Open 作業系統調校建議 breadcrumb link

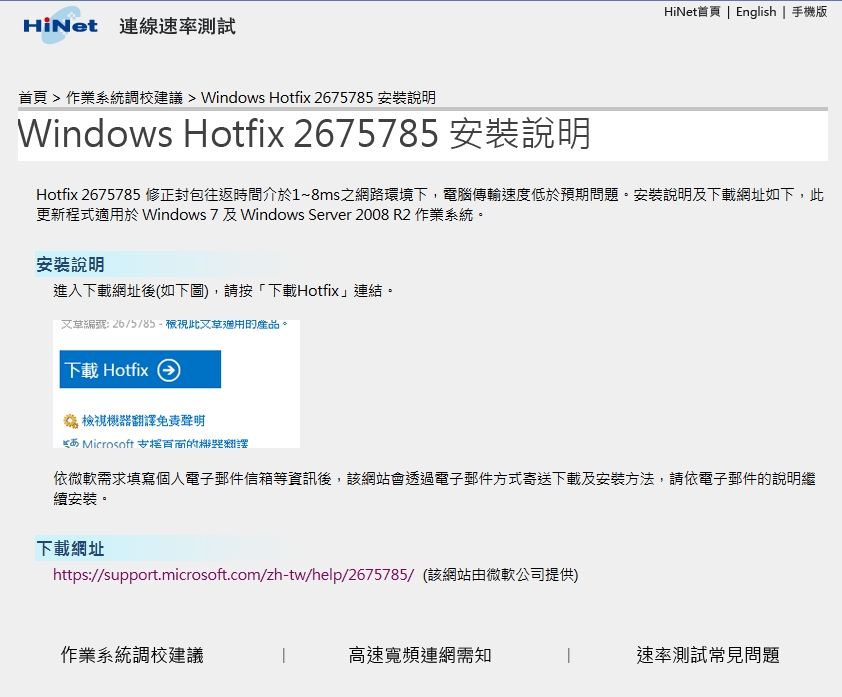pos(125,98)
